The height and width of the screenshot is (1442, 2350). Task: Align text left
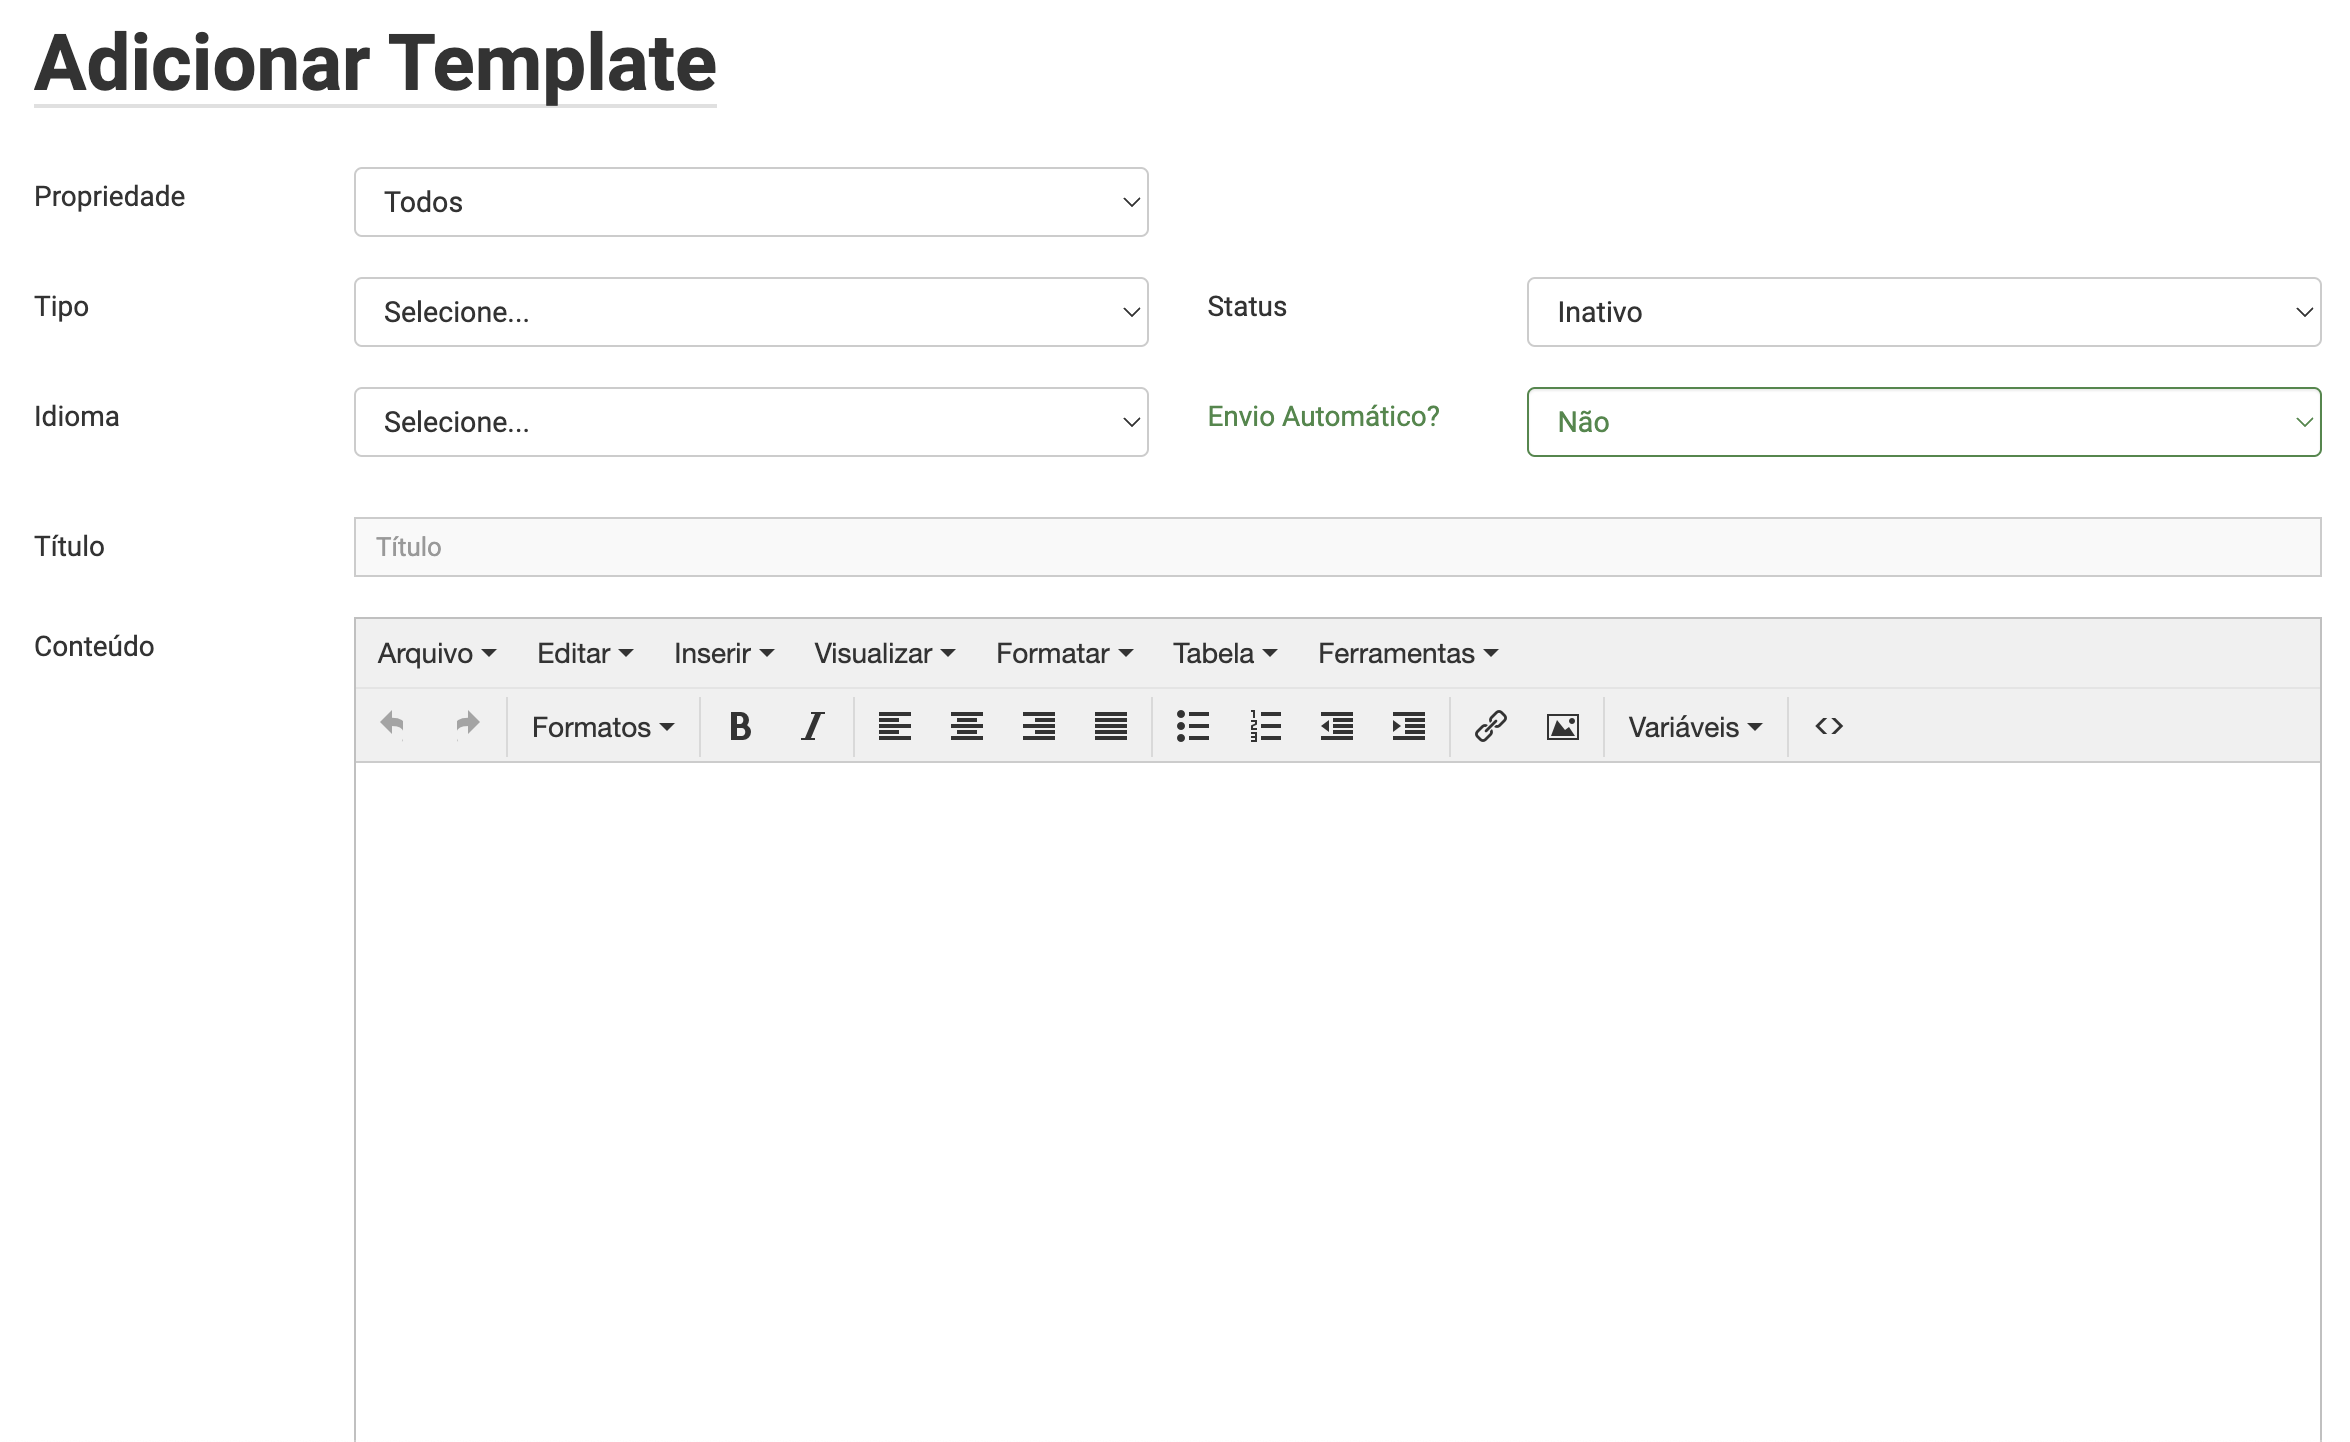click(x=895, y=726)
